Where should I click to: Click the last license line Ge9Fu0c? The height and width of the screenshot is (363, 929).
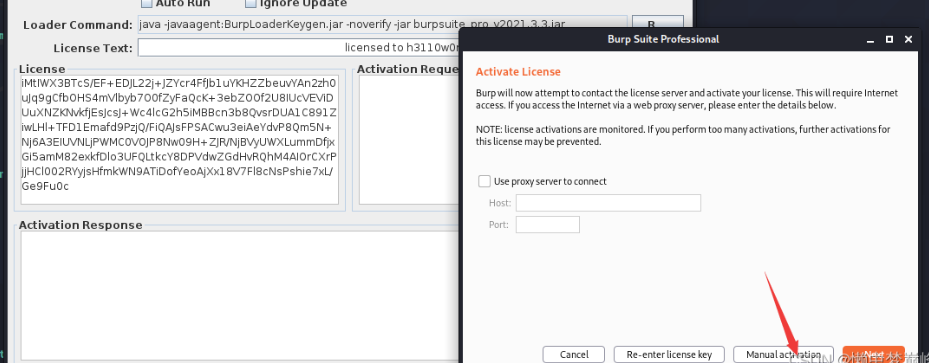(45, 186)
